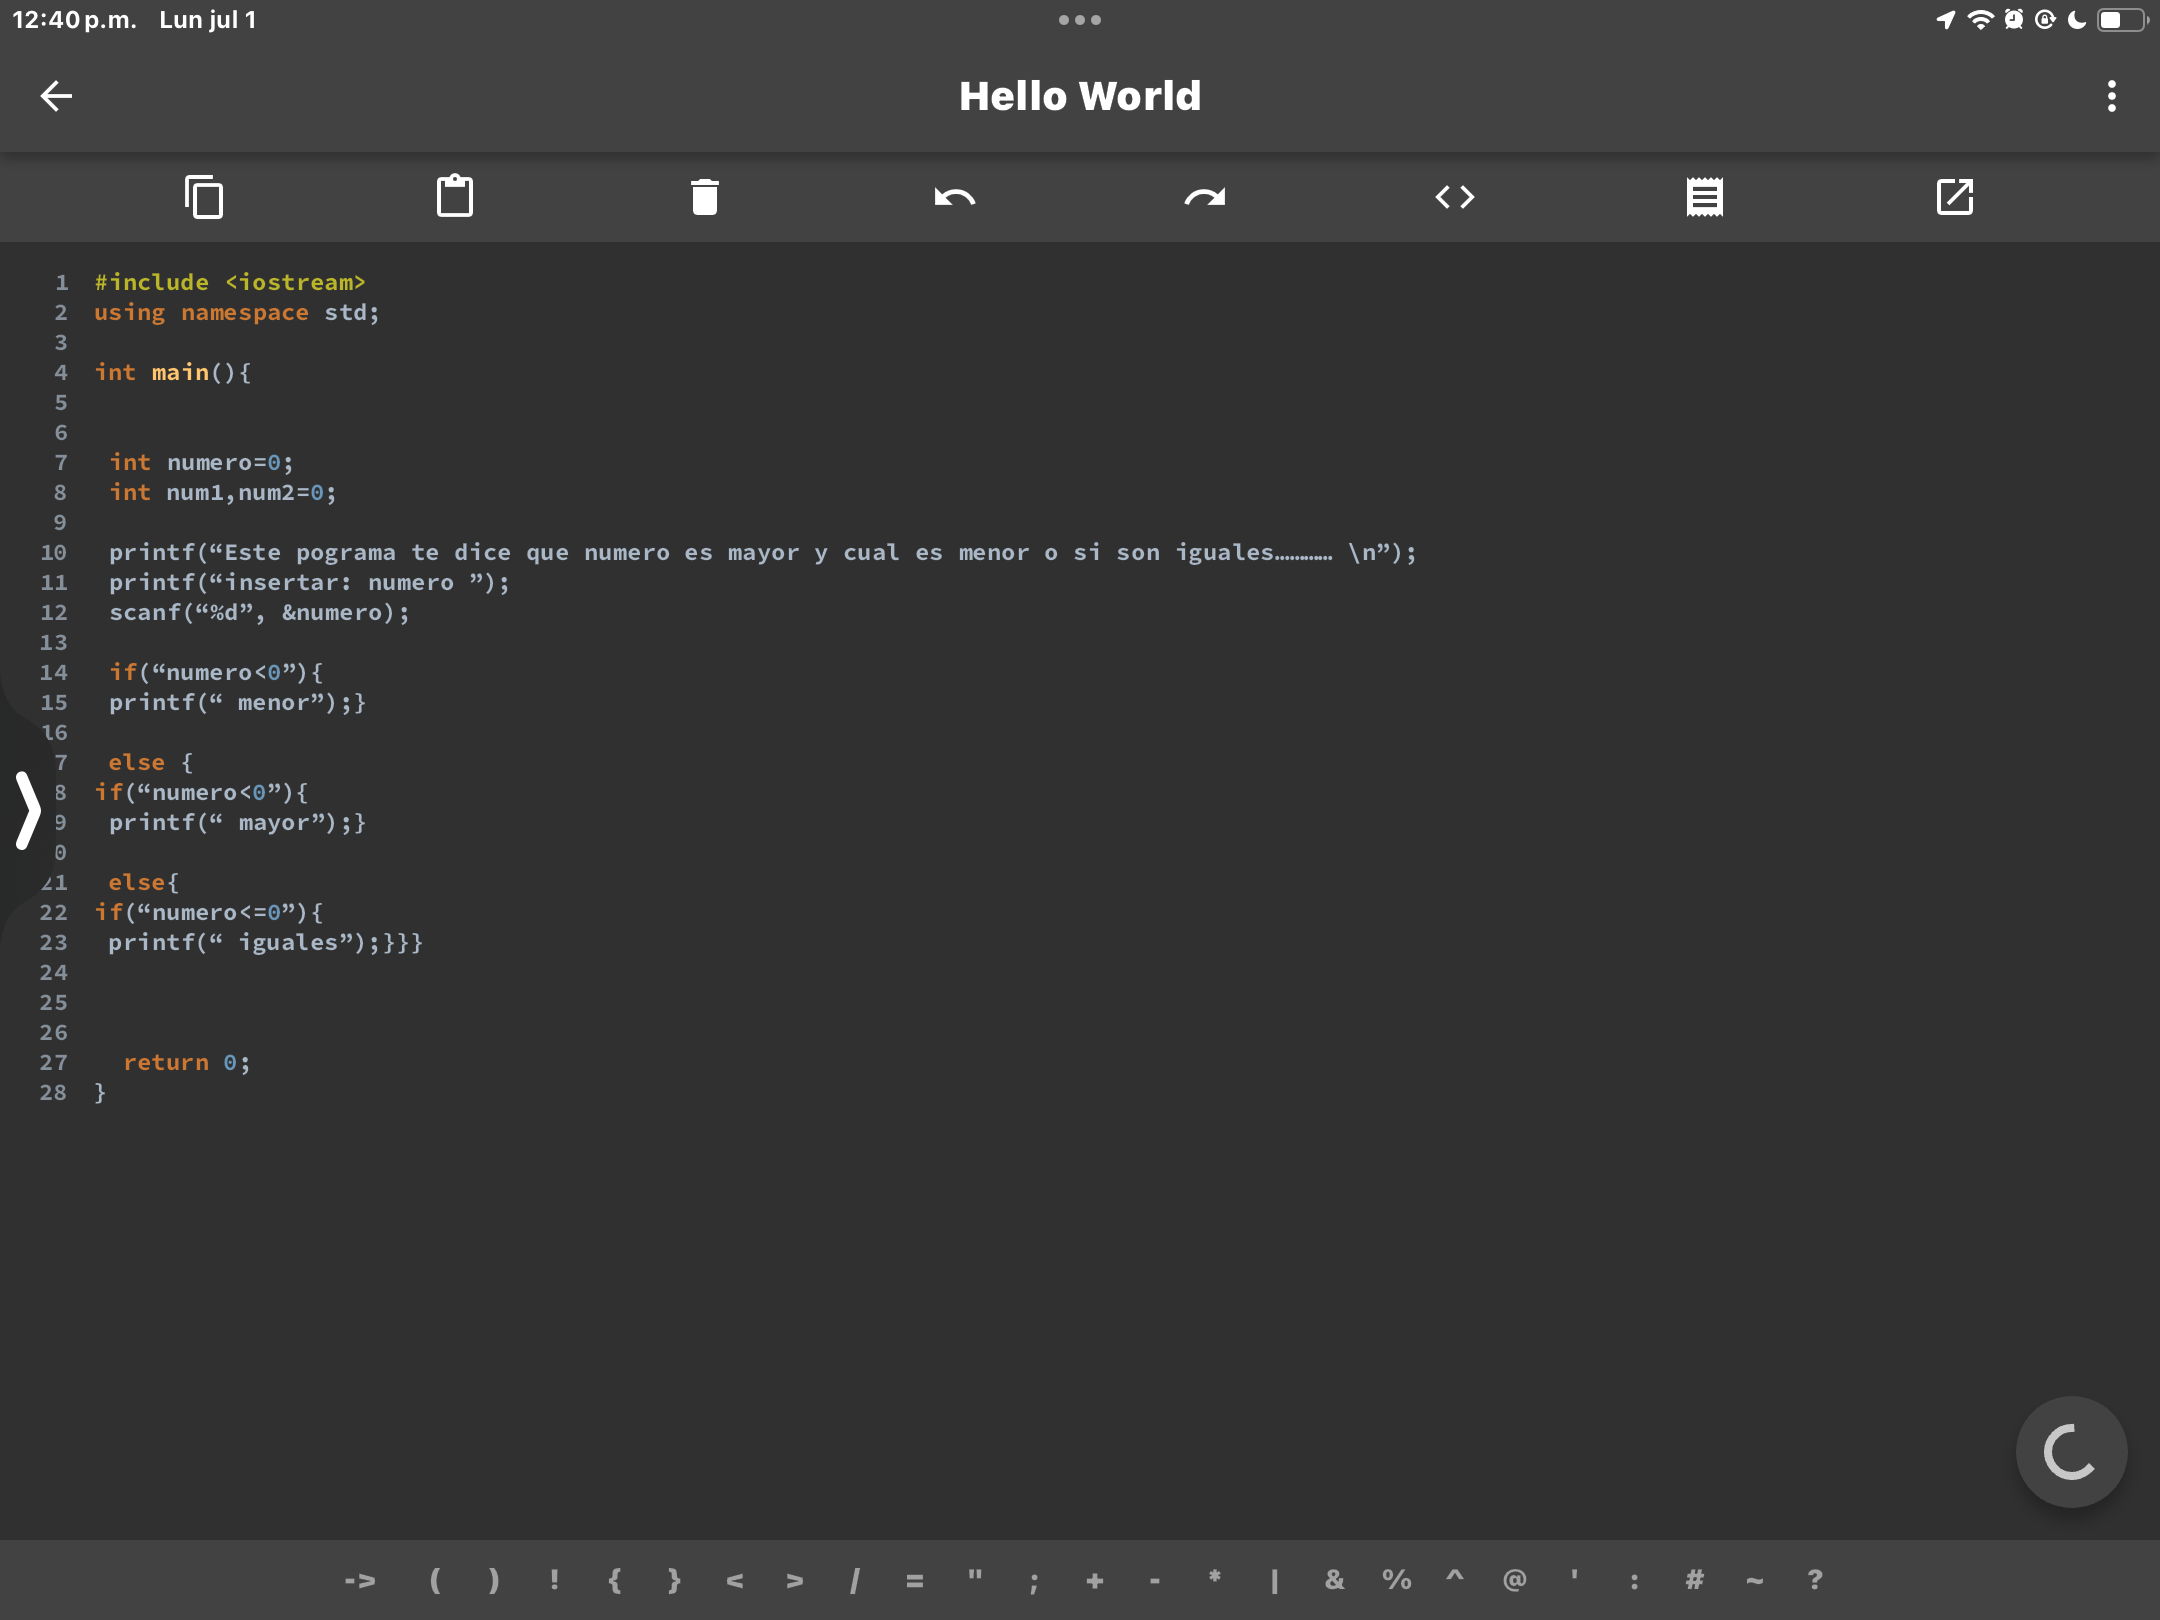Open the output console receipt icon
This screenshot has width=2160, height=1620.
pos(1704,197)
